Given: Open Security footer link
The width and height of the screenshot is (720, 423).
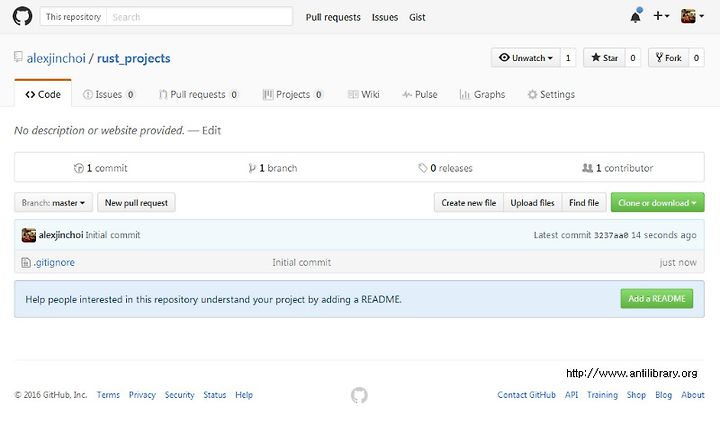Looking at the screenshot, I should [x=180, y=395].
